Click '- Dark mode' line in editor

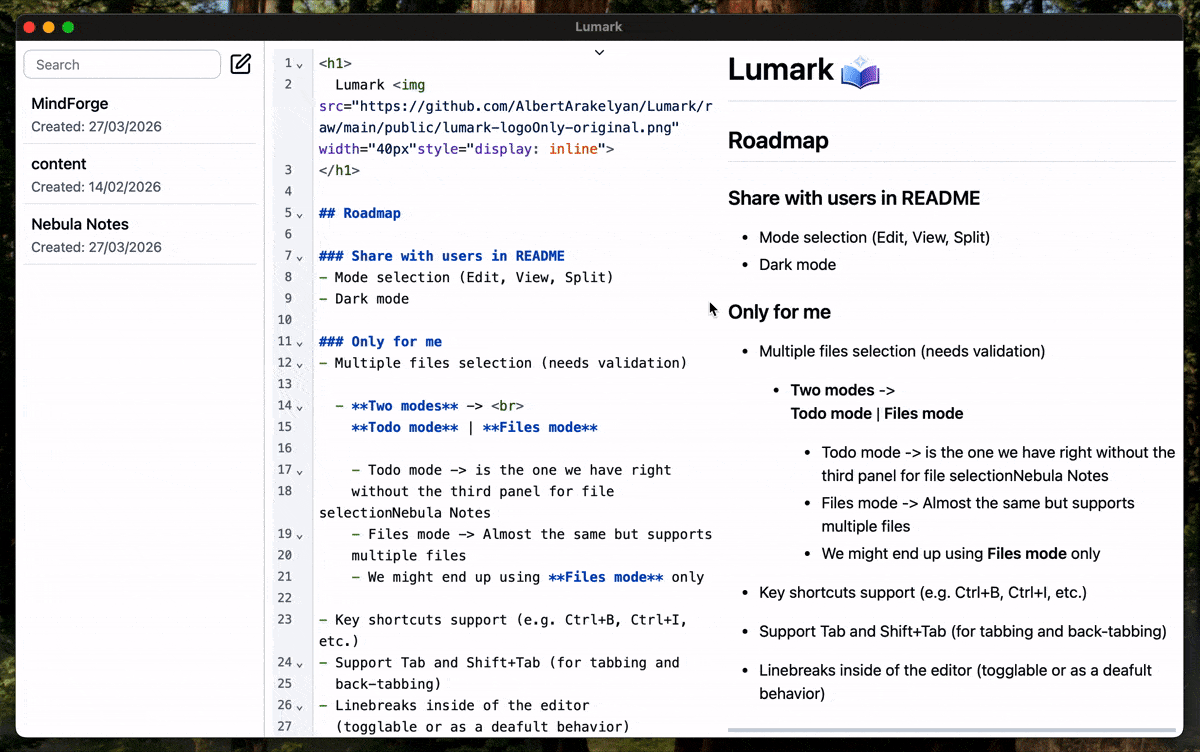[364, 298]
